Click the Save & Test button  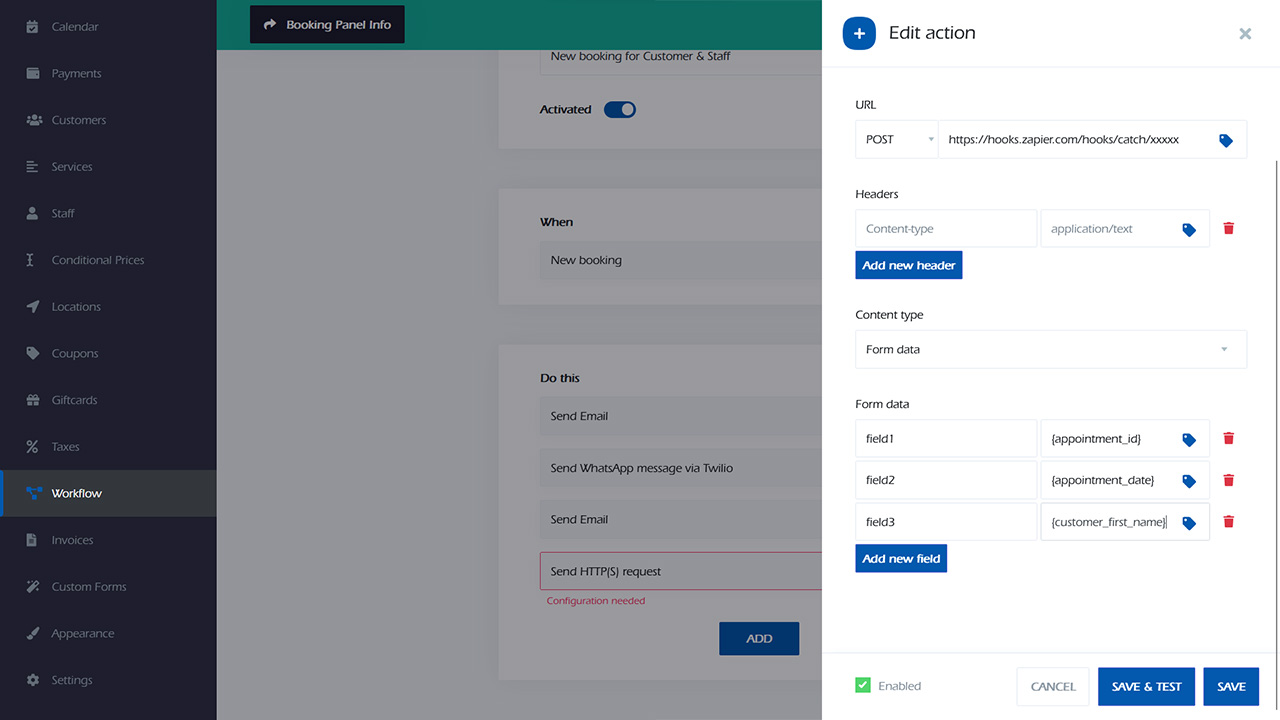tap(1146, 686)
